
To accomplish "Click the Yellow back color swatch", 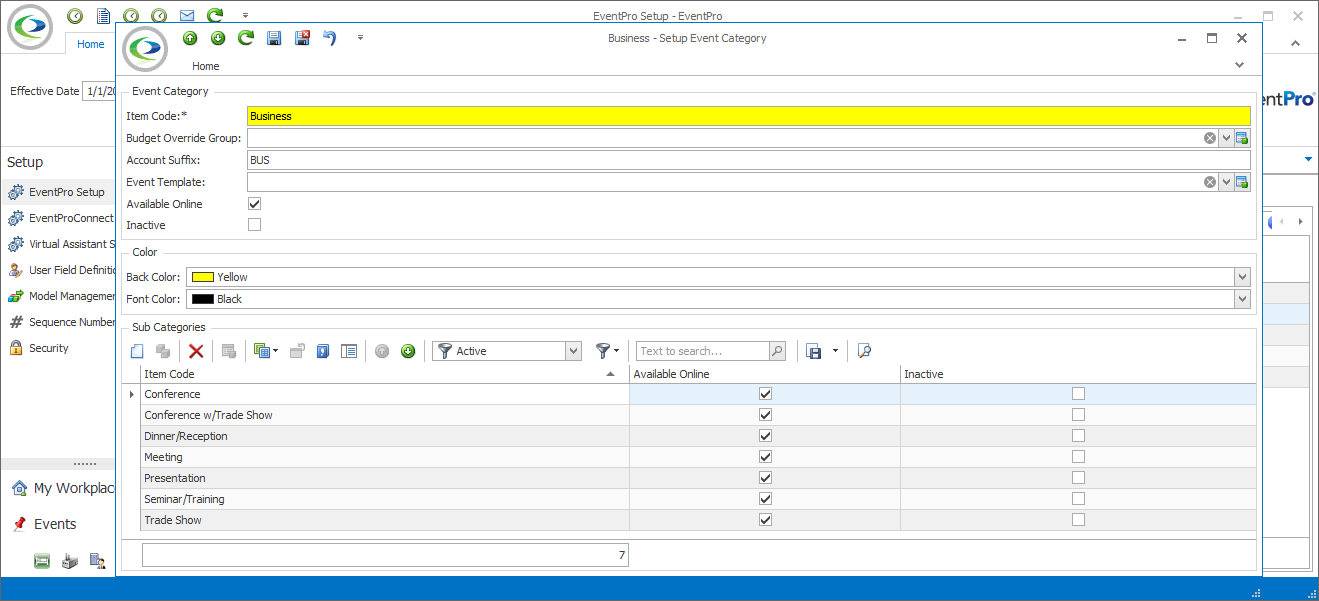I will (x=203, y=277).
